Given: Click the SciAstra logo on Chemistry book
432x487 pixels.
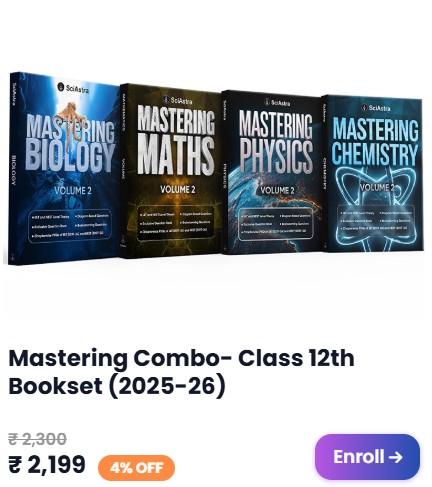Looking at the screenshot, I should pos(376,107).
